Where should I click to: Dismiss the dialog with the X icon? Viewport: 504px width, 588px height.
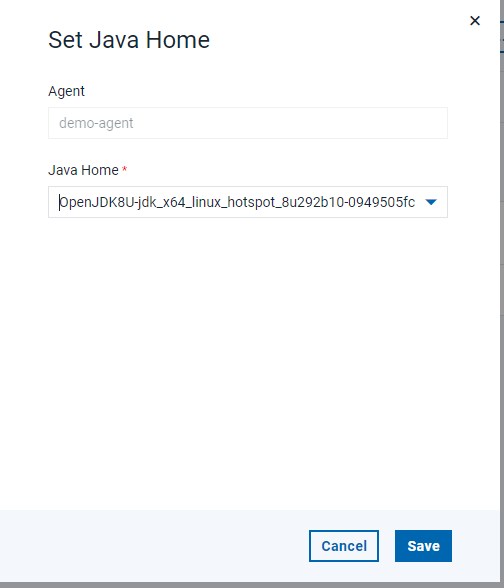point(475,21)
